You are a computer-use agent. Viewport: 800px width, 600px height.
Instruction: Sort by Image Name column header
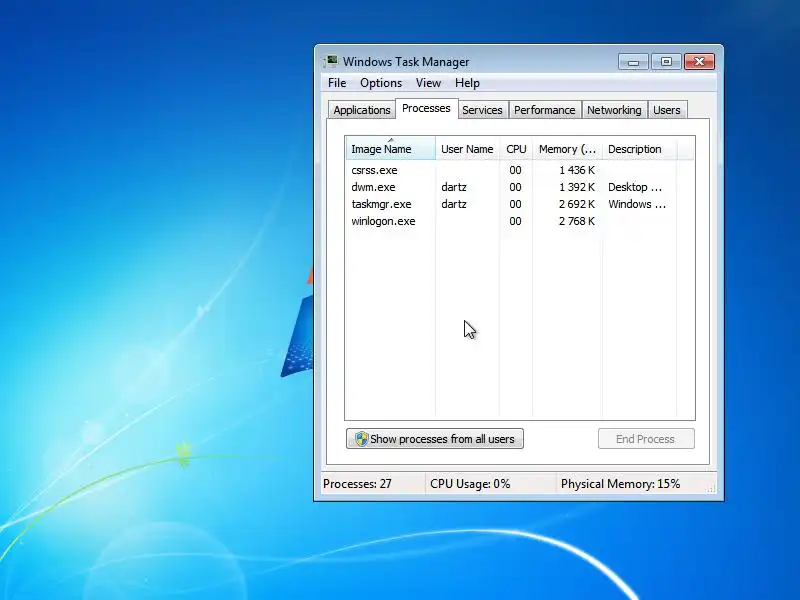[x=390, y=148]
